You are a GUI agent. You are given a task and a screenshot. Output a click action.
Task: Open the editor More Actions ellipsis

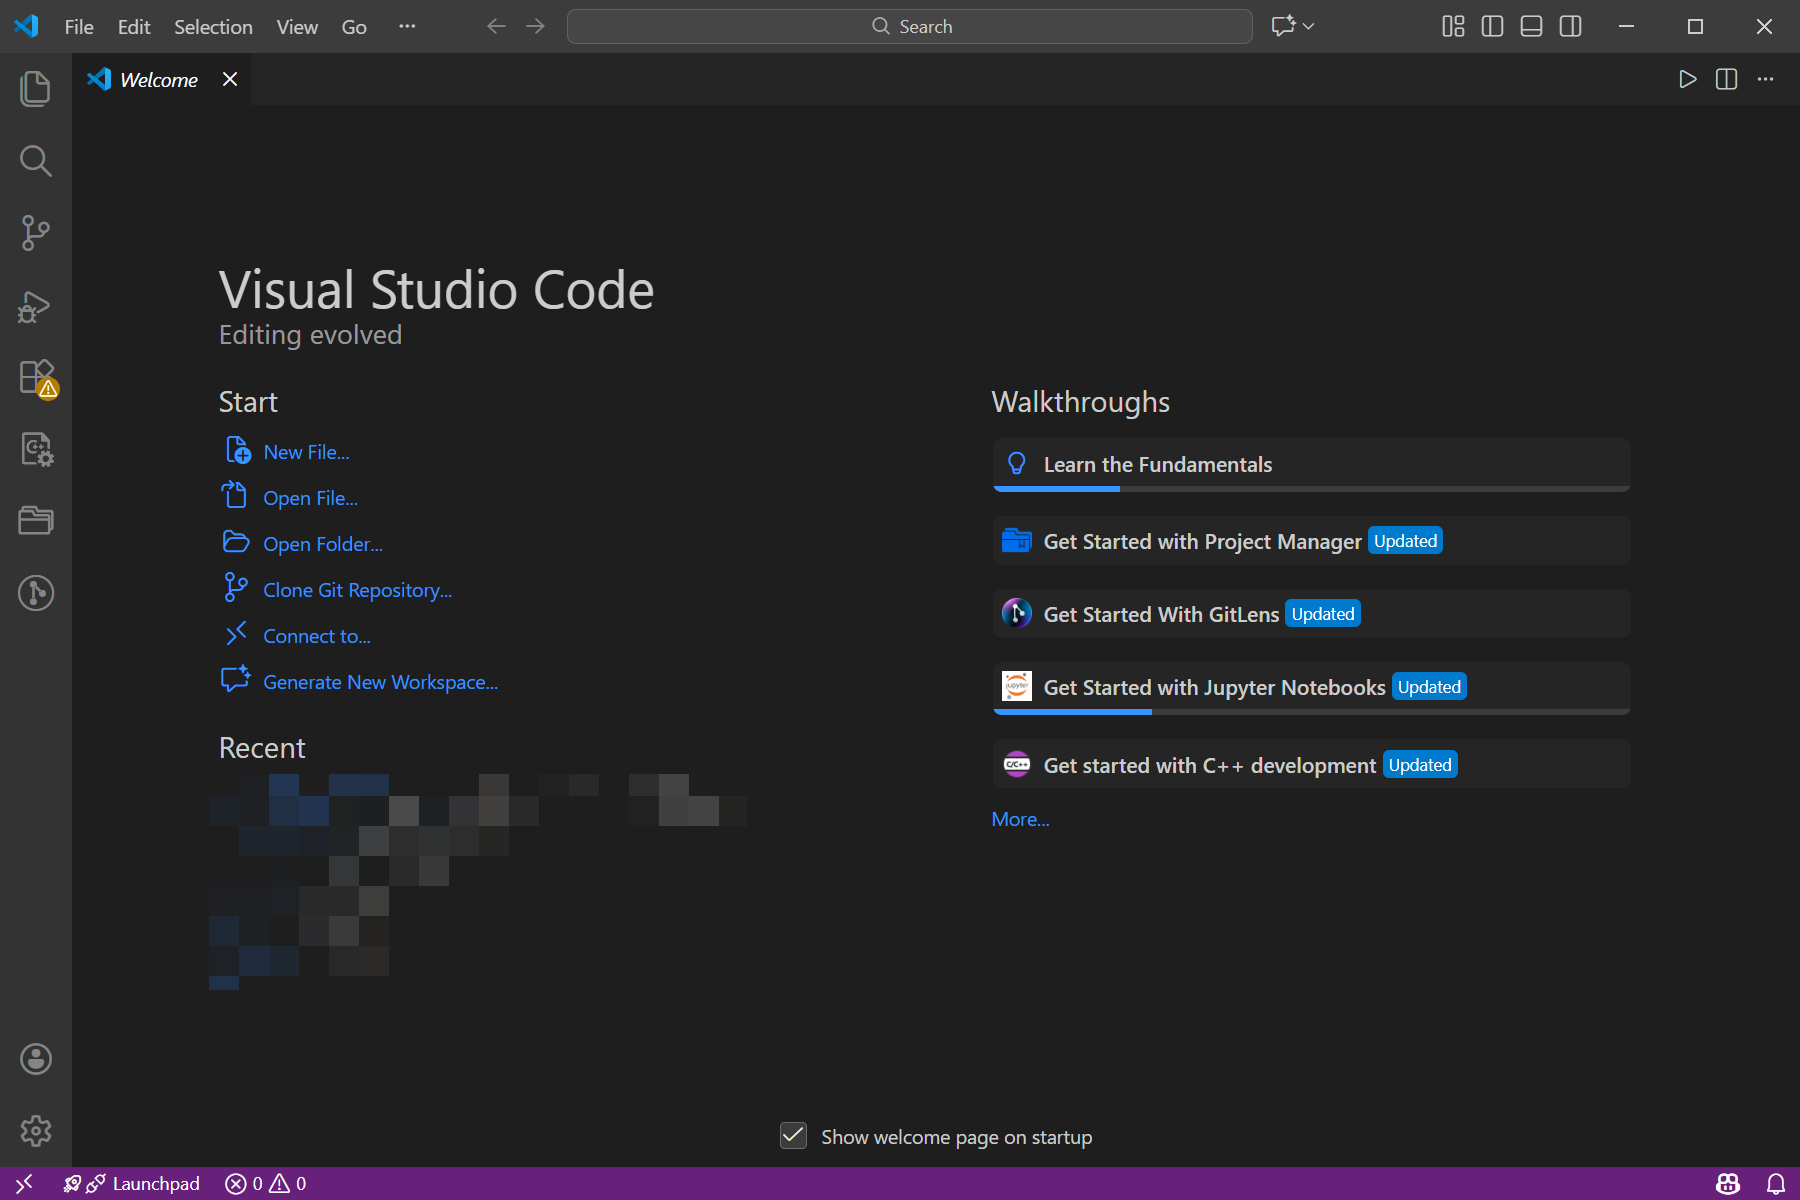tap(1766, 79)
